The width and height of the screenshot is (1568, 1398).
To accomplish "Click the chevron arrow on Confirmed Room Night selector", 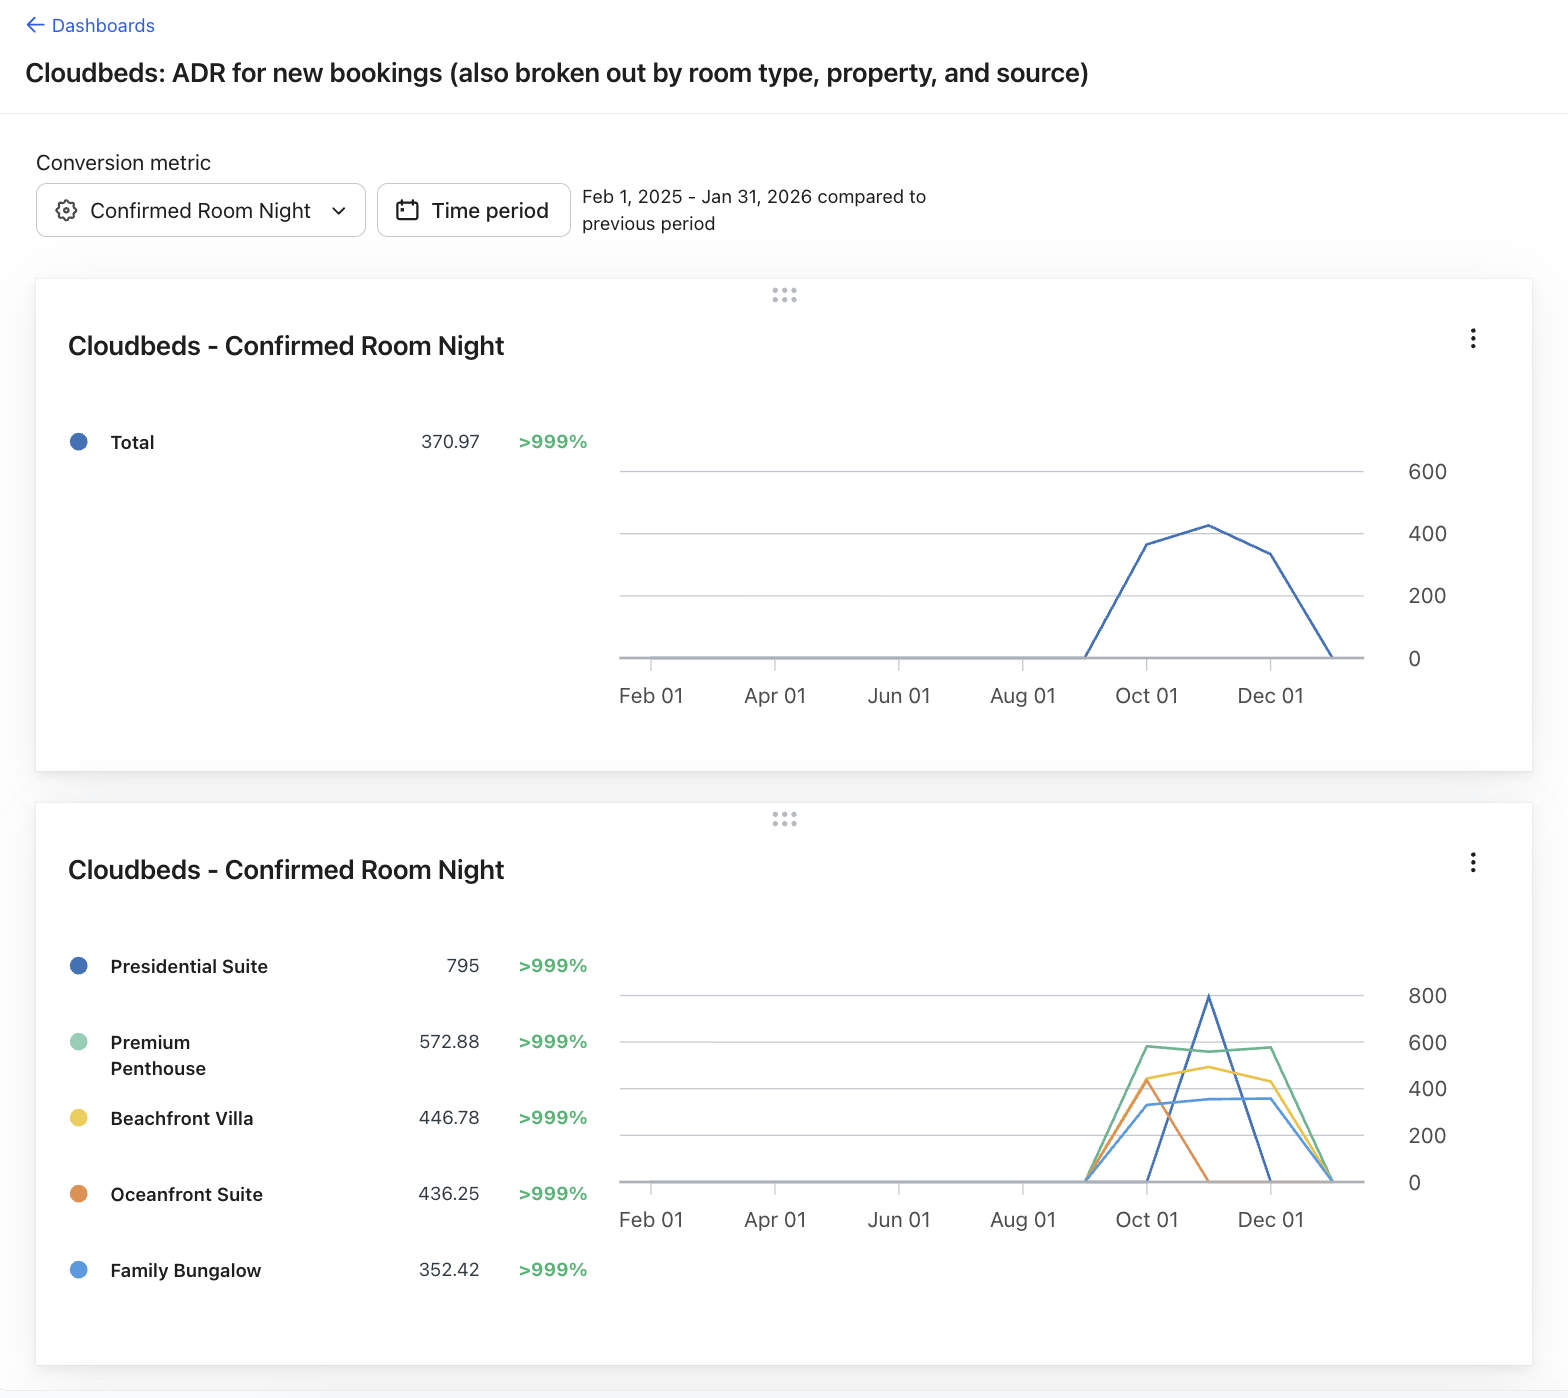I will coord(339,210).
